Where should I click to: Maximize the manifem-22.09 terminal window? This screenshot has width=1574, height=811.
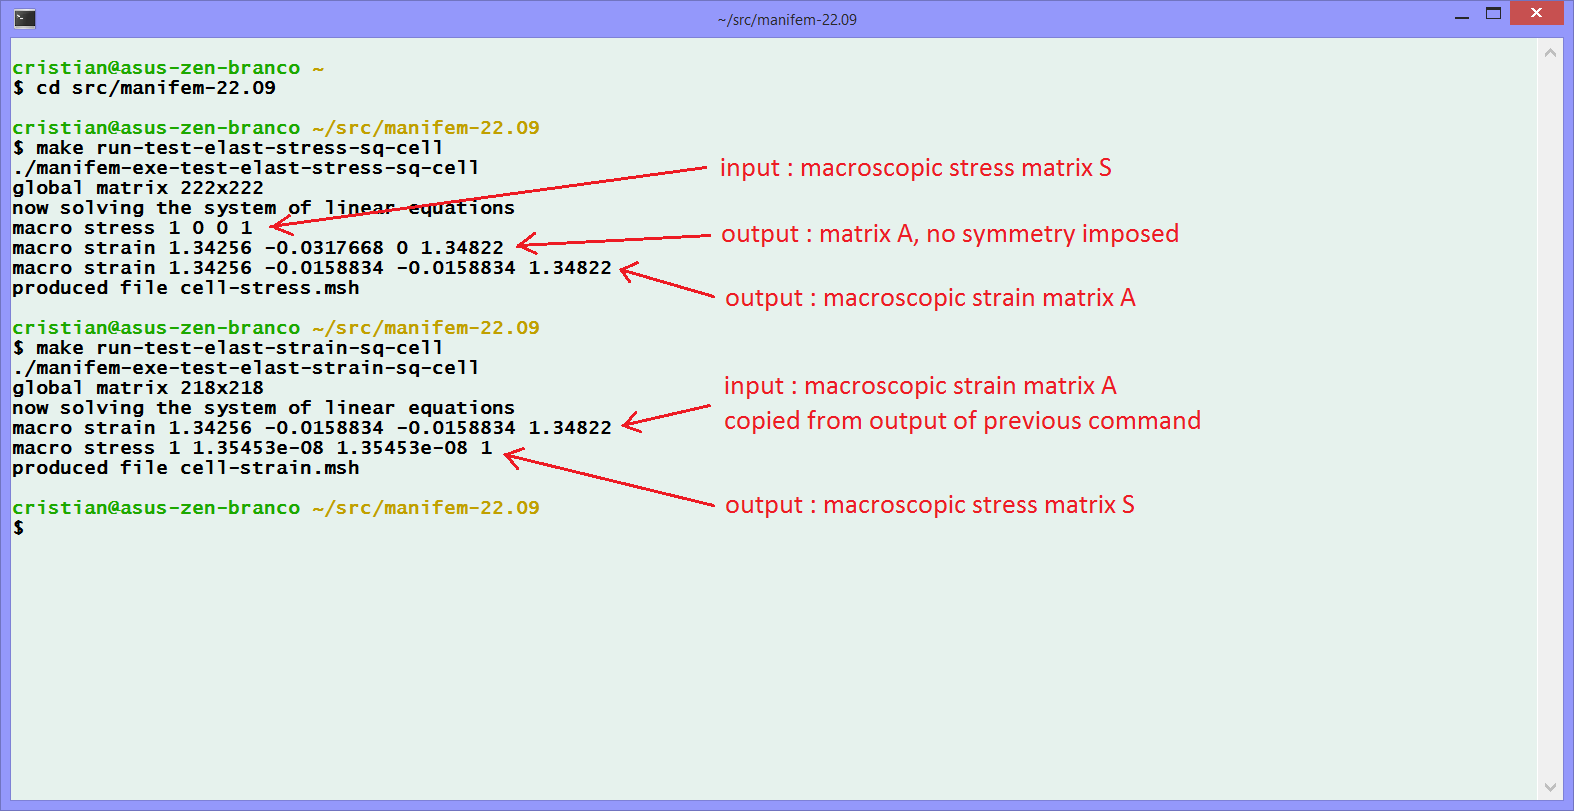point(1493,14)
